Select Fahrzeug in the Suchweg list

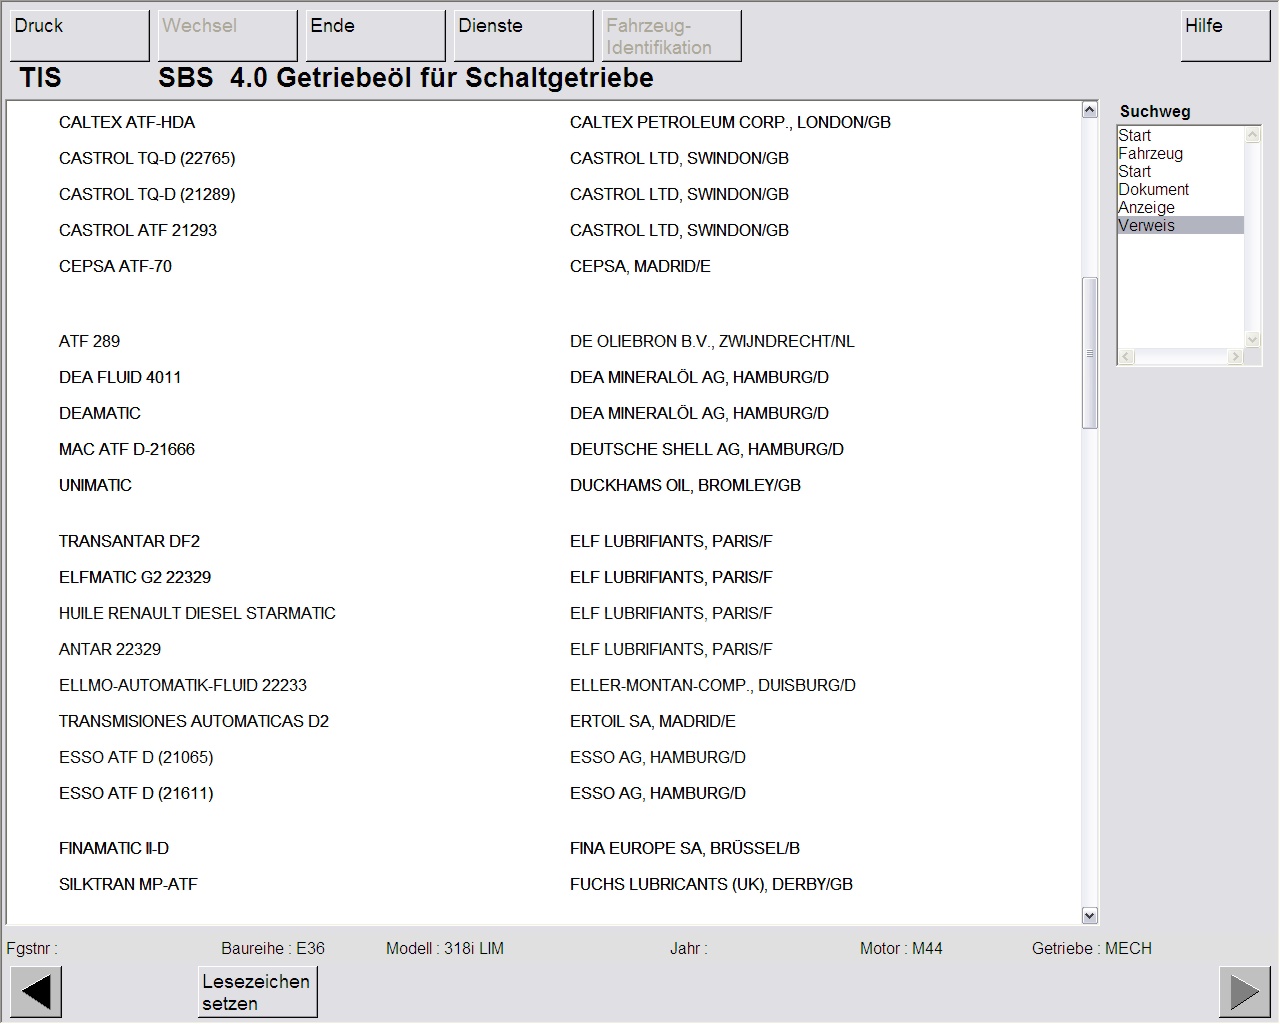pos(1150,153)
